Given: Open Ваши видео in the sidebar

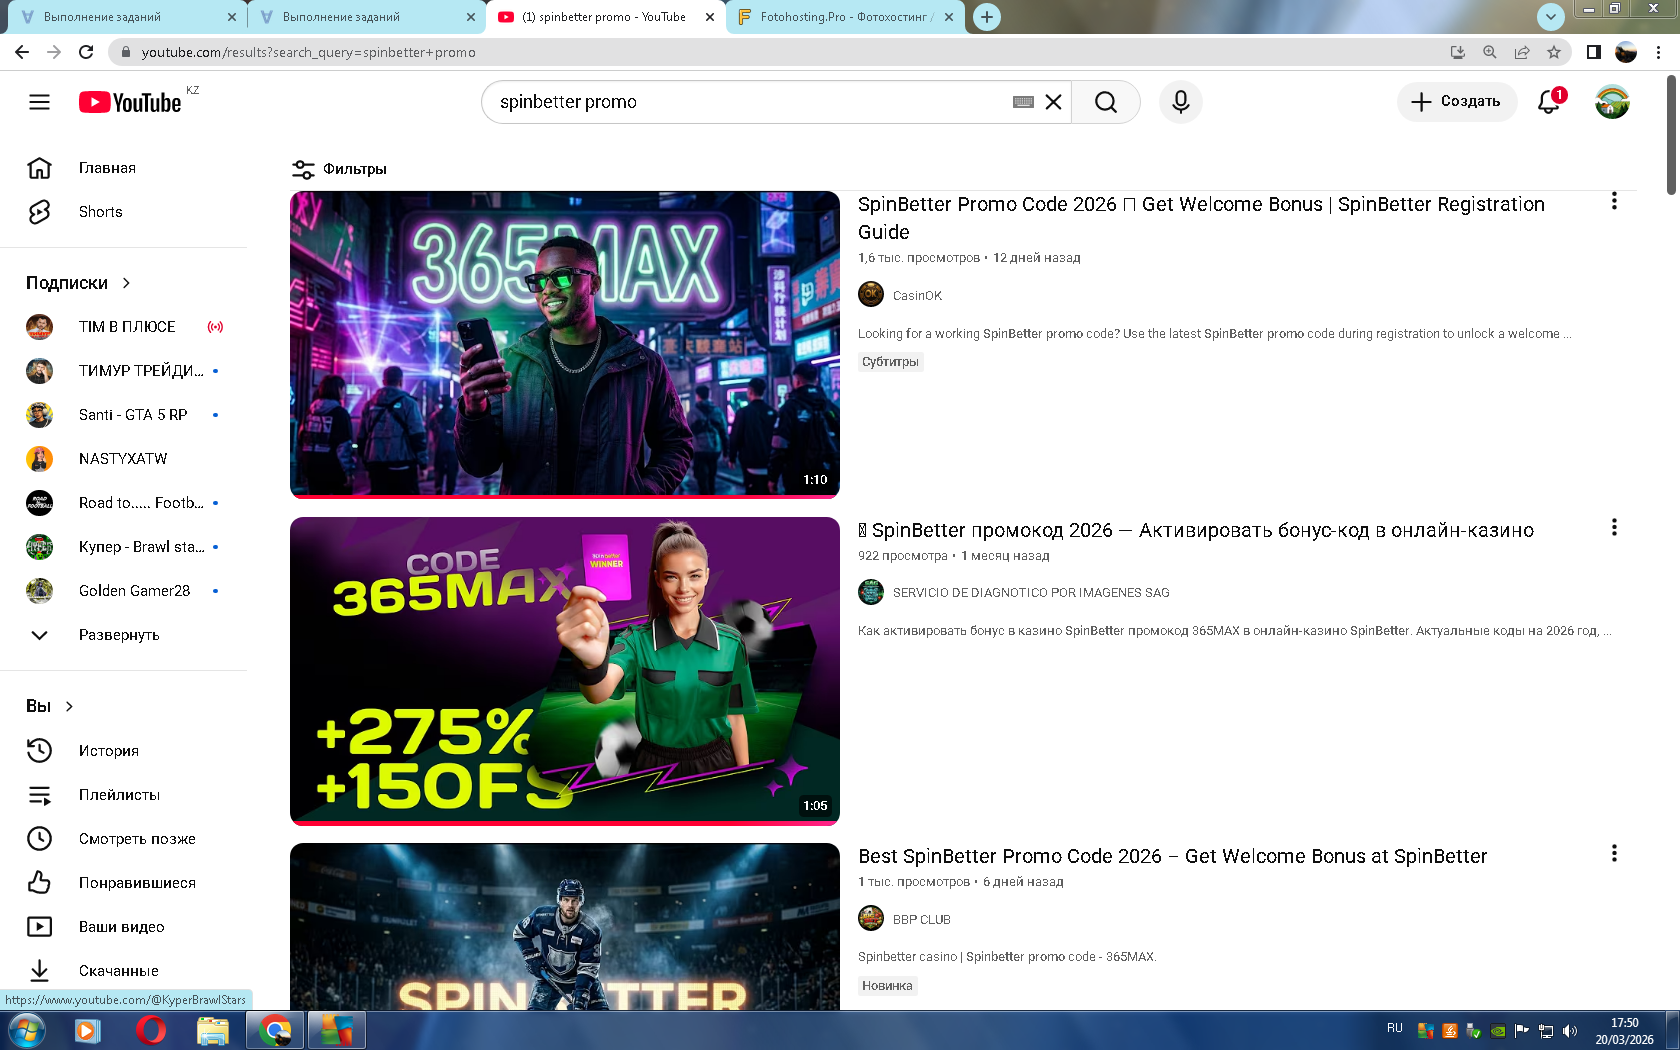Looking at the screenshot, I should pos(123,927).
